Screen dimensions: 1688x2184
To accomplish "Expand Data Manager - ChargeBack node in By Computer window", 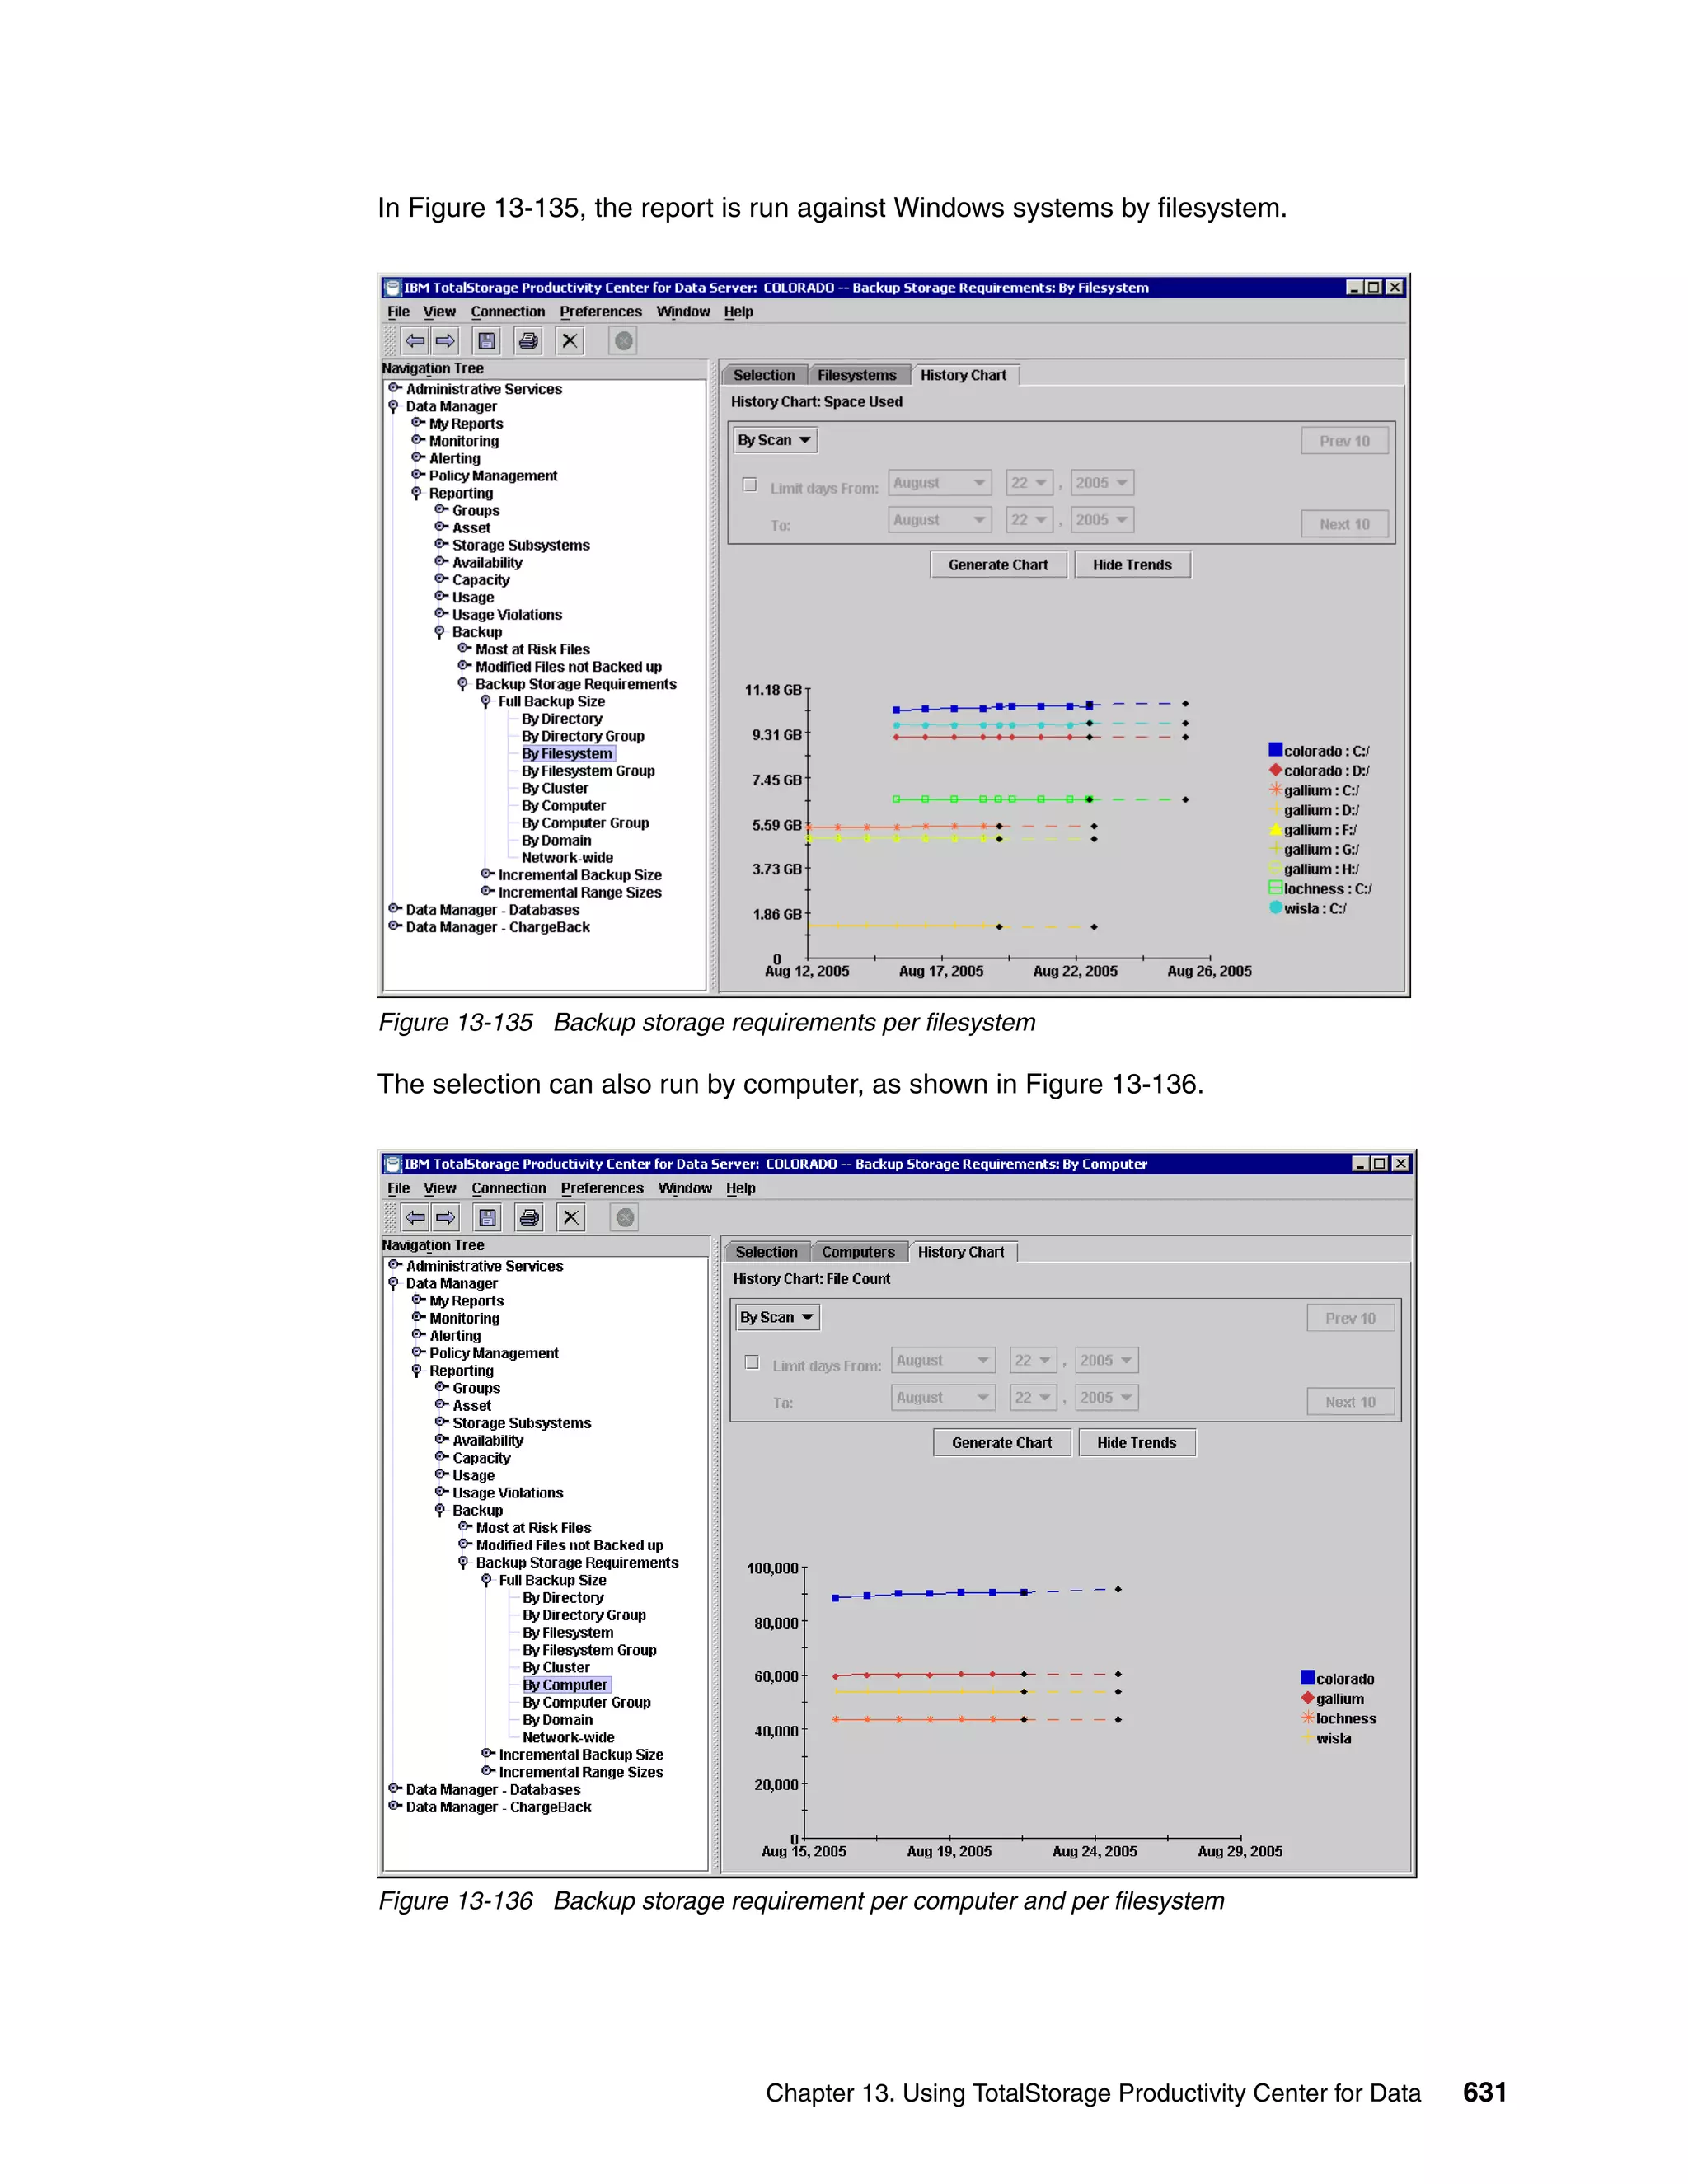I will coord(394,1806).
